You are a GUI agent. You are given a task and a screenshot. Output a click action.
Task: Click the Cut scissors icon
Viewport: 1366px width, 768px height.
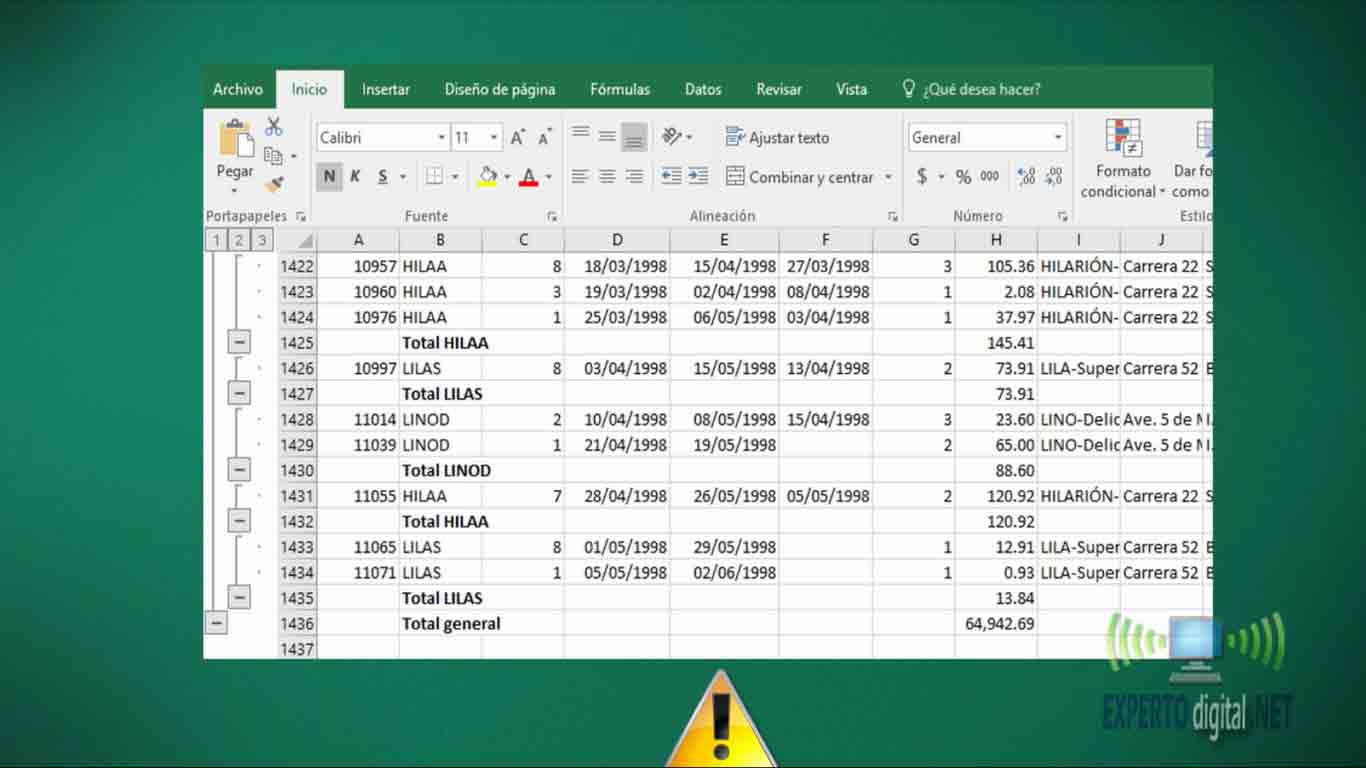pos(274,127)
